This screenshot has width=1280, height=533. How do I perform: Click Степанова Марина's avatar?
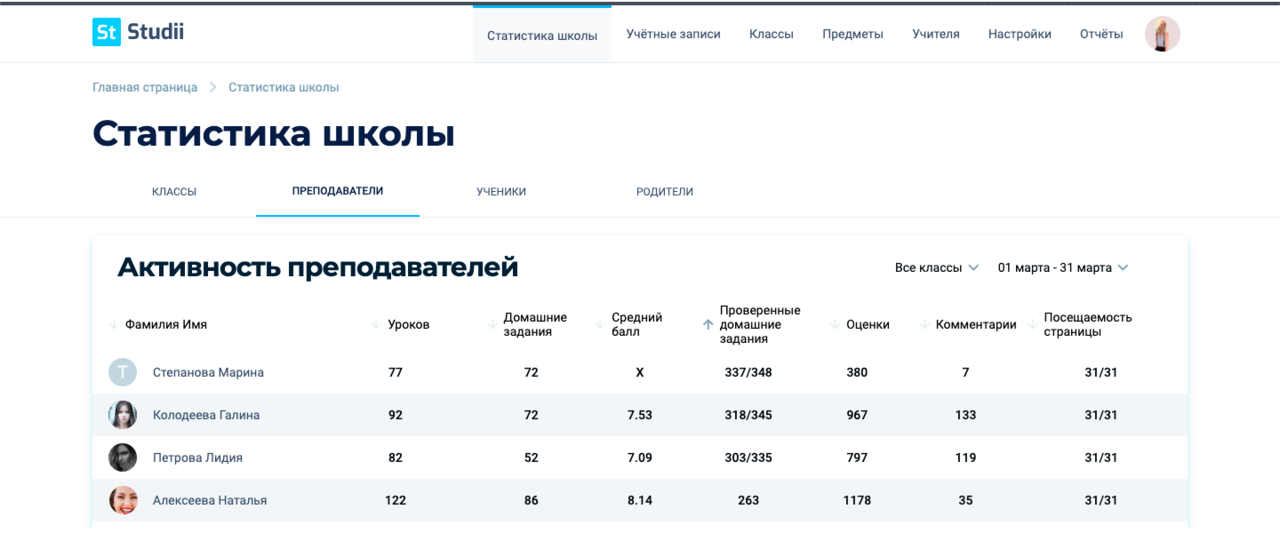click(123, 373)
